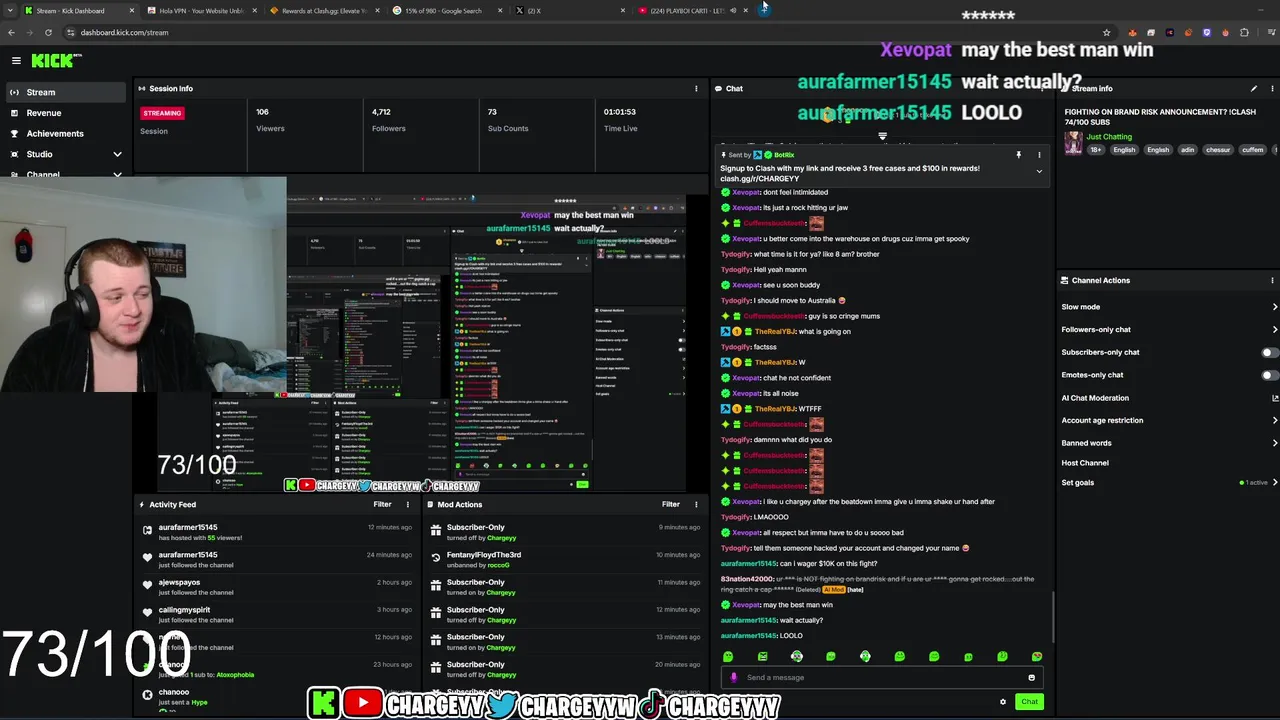This screenshot has width=1280, height=720.
Task: Toggle Subscribers-only chat switch
Action: tap(1269, 353)
